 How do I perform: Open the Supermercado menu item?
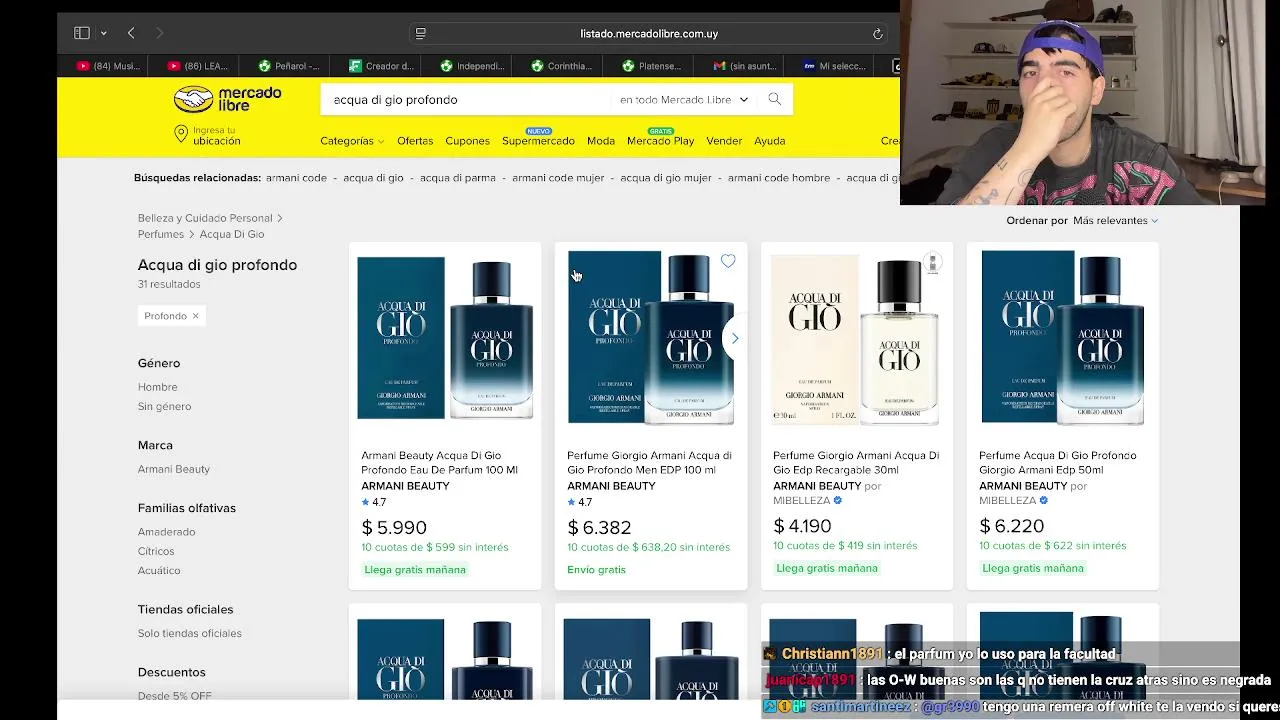coord(538,141)
